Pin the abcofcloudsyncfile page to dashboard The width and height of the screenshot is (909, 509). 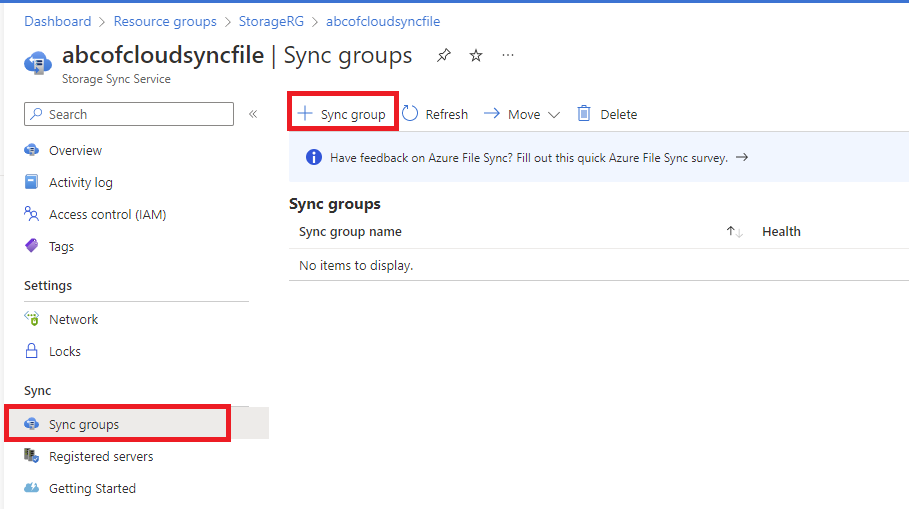pyautogui.click(x=444, y=56)
